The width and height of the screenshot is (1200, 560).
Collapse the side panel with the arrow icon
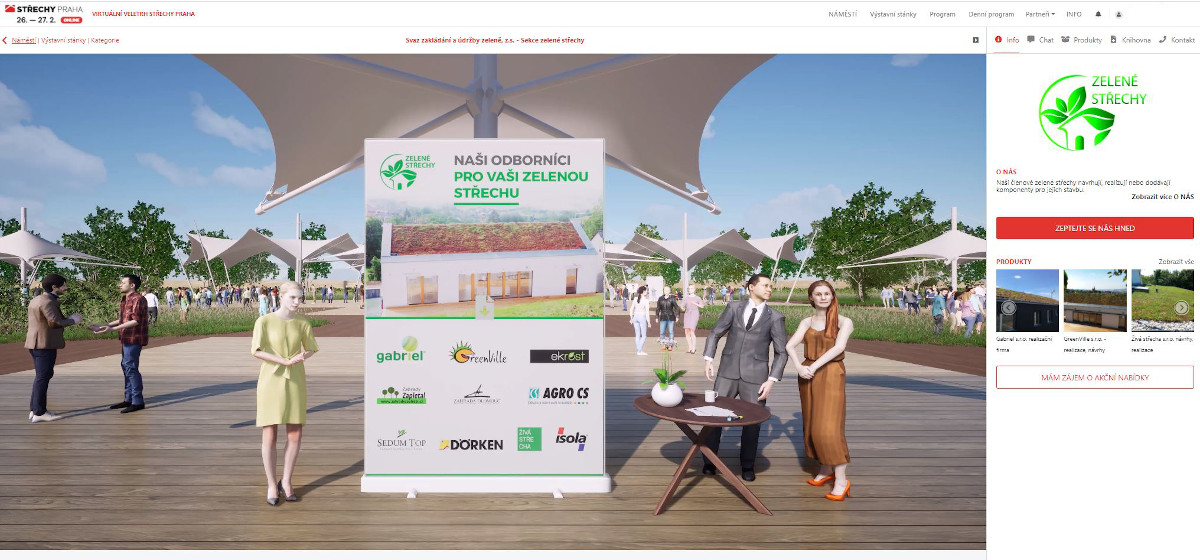(976, 40)
